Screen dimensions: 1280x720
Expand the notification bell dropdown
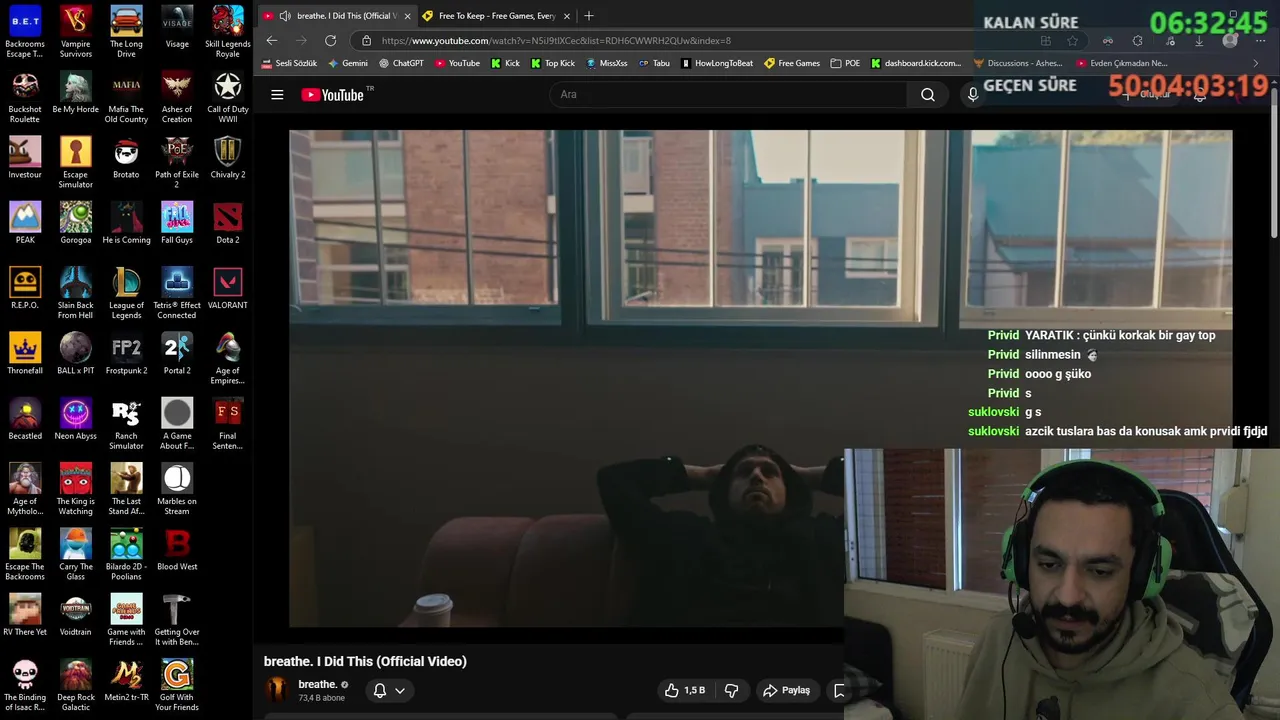[399, 690]
